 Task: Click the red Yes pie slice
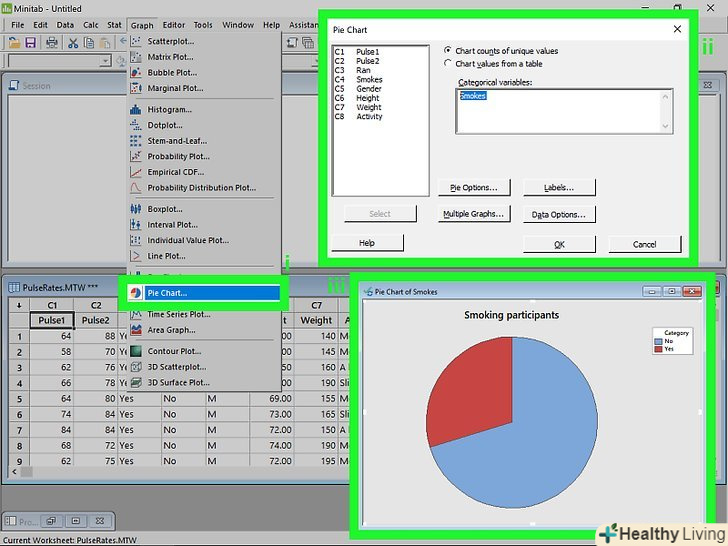click(x=474, y=390)
